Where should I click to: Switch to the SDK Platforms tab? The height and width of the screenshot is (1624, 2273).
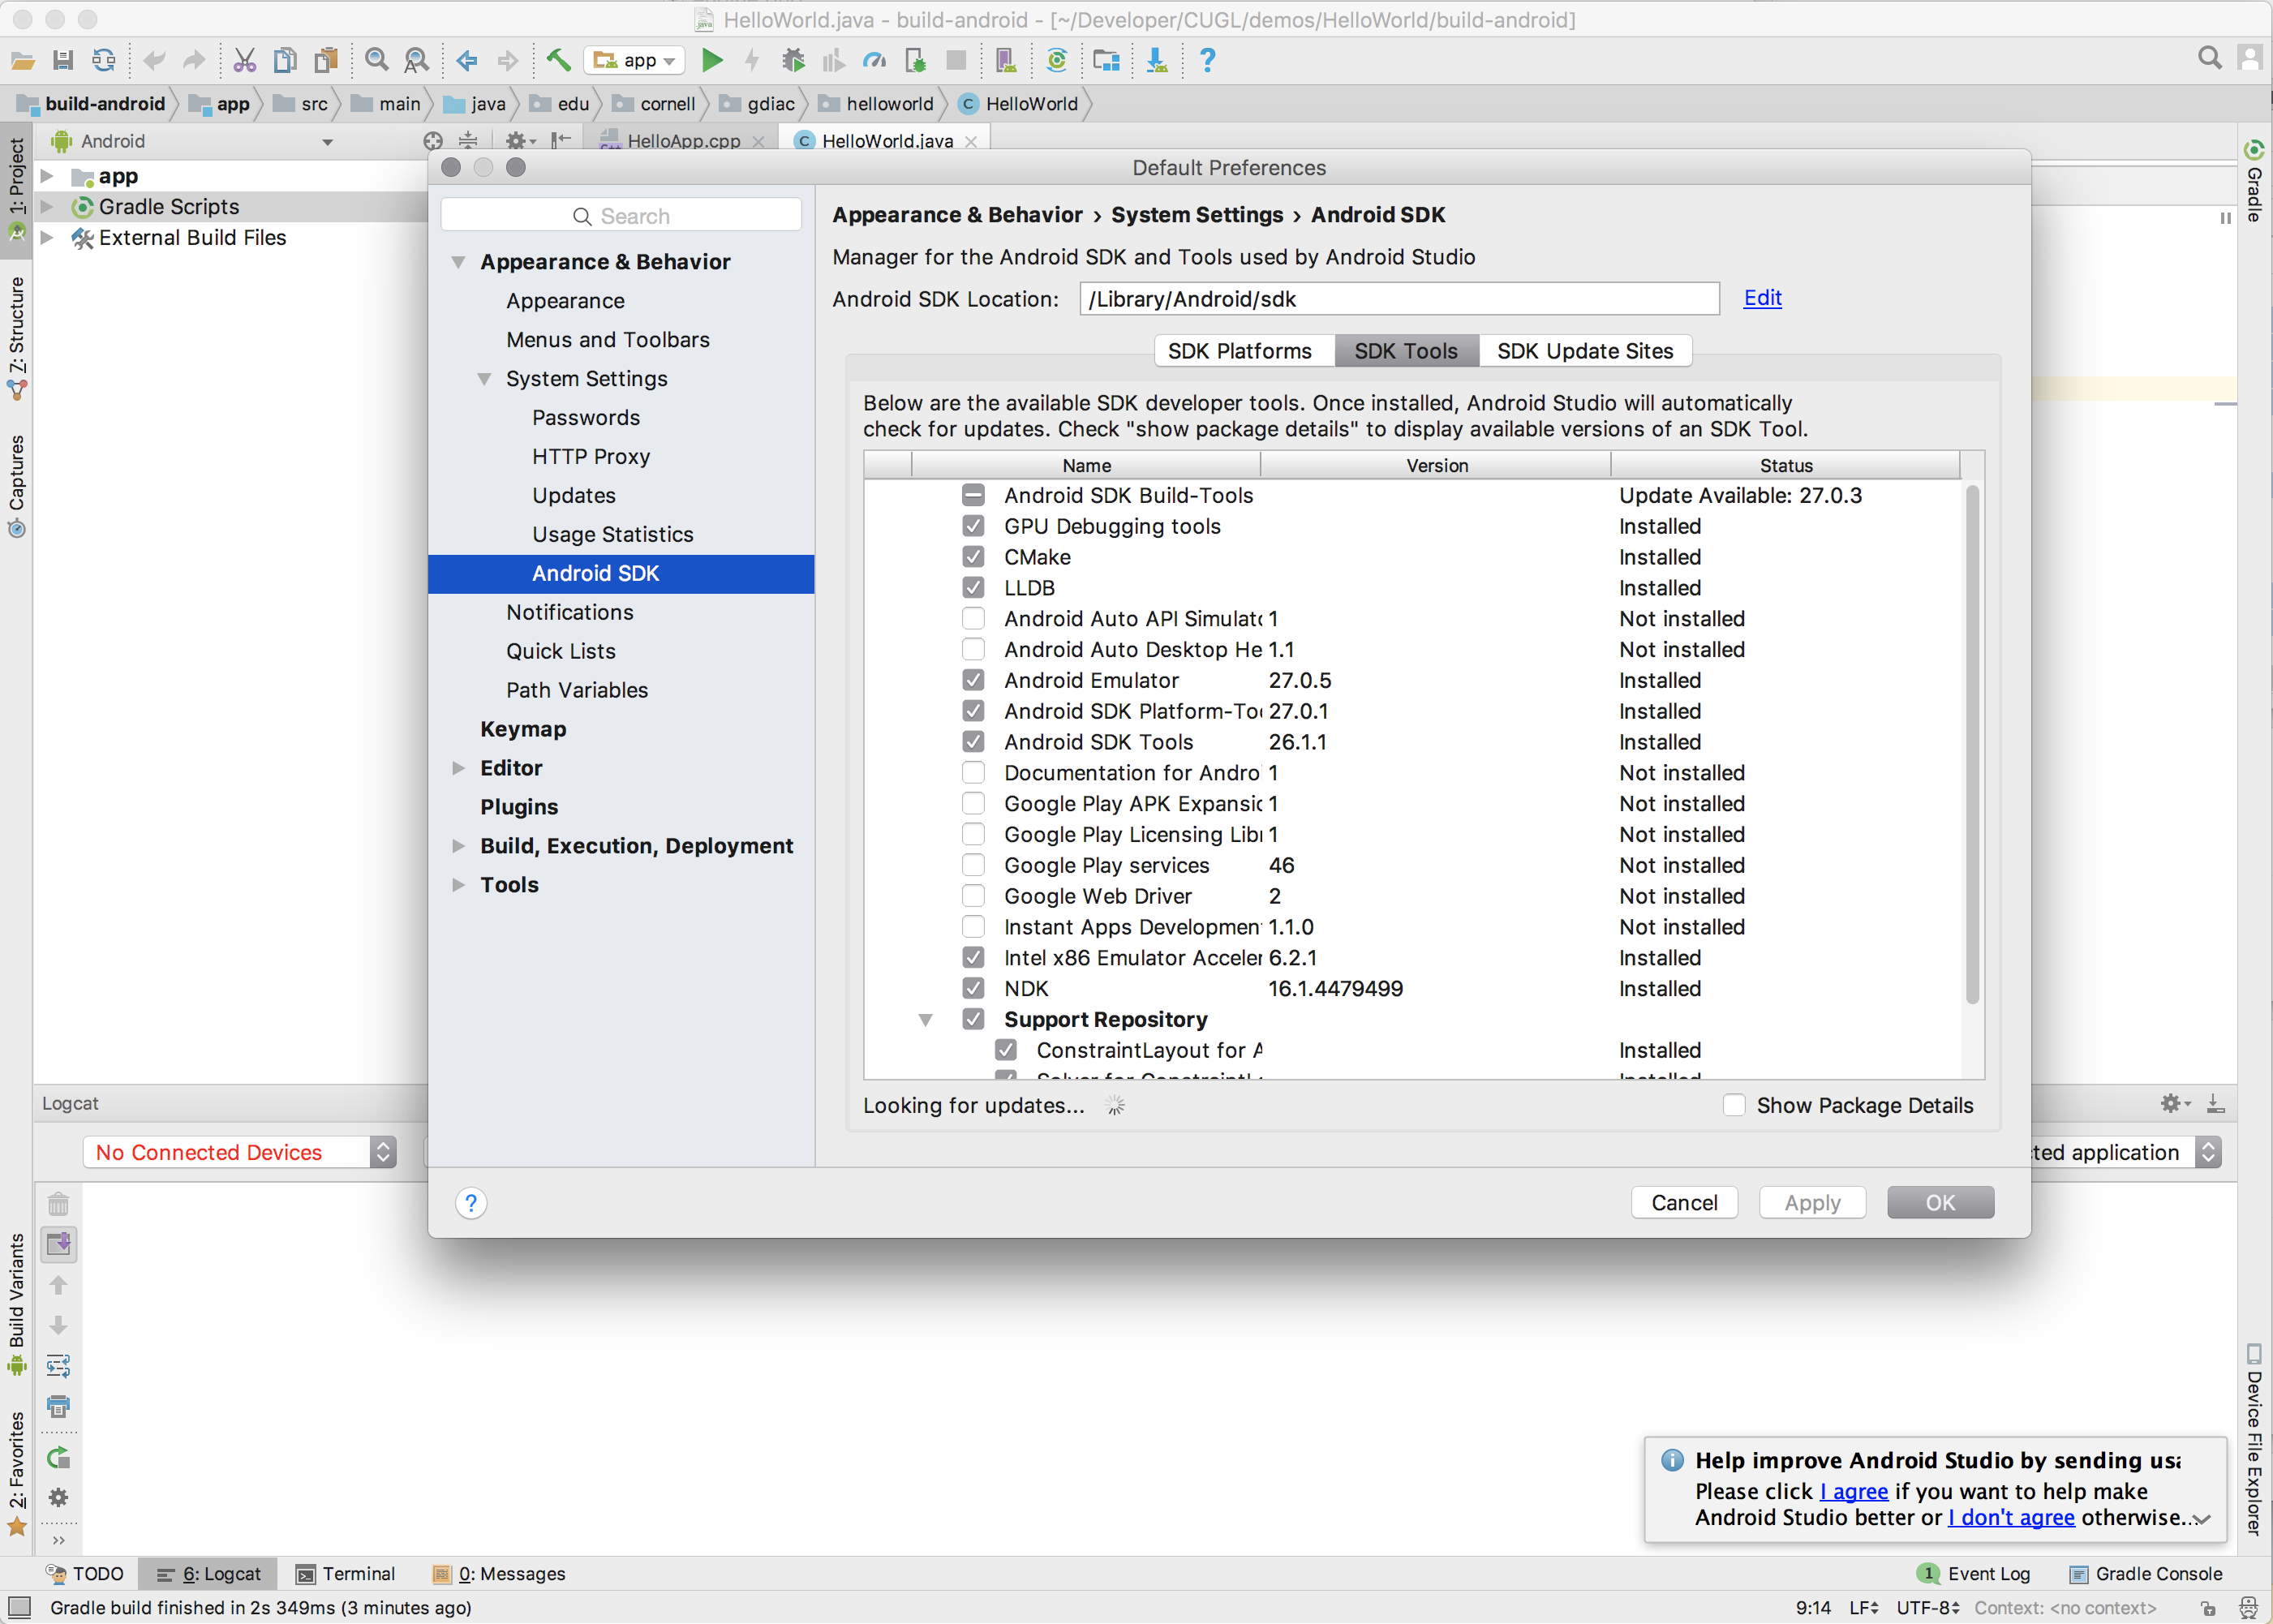(1240, 351)
